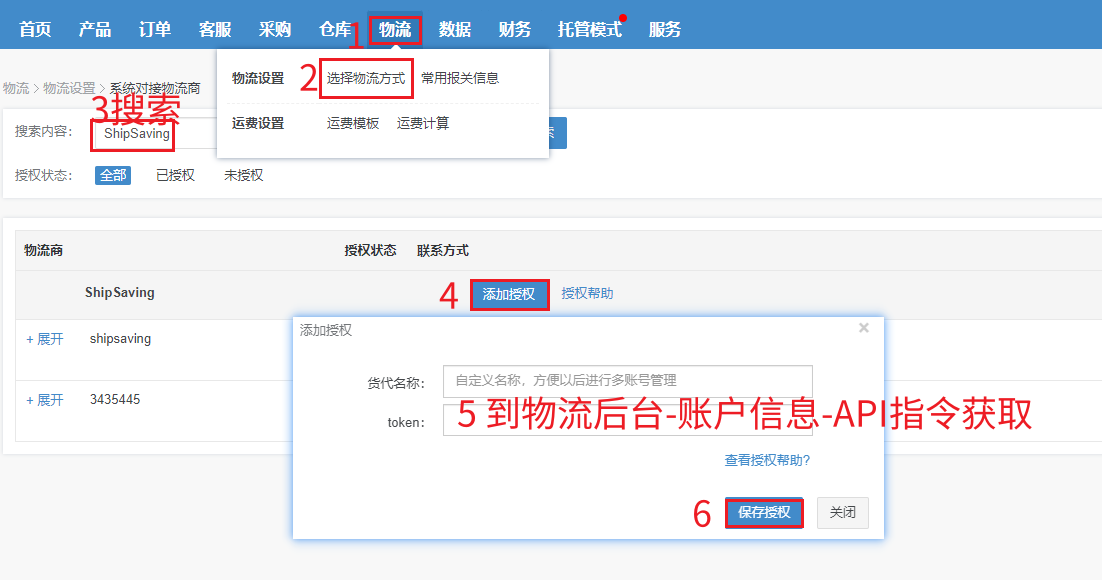Click the ShipSaving provider name in the table

(119, 292)
